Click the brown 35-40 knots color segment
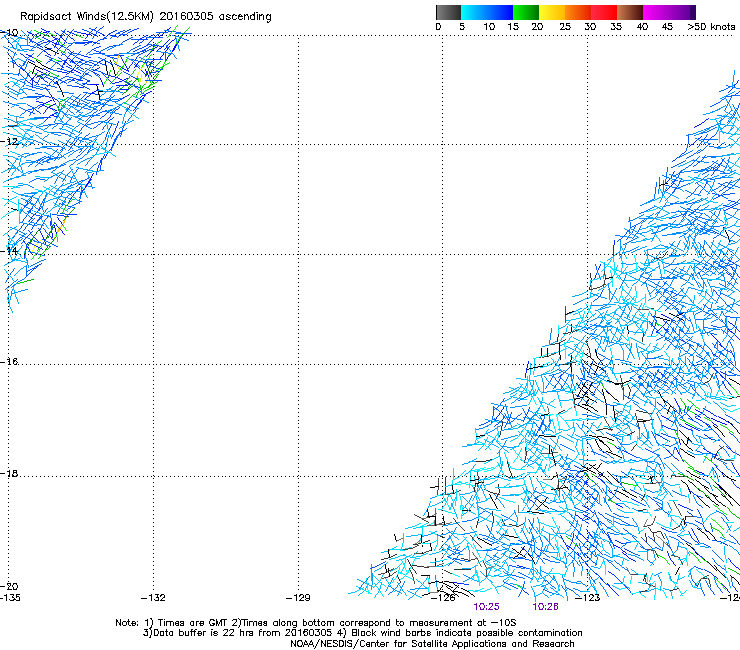The image size is (740, 650). click(x=630, y=12)
